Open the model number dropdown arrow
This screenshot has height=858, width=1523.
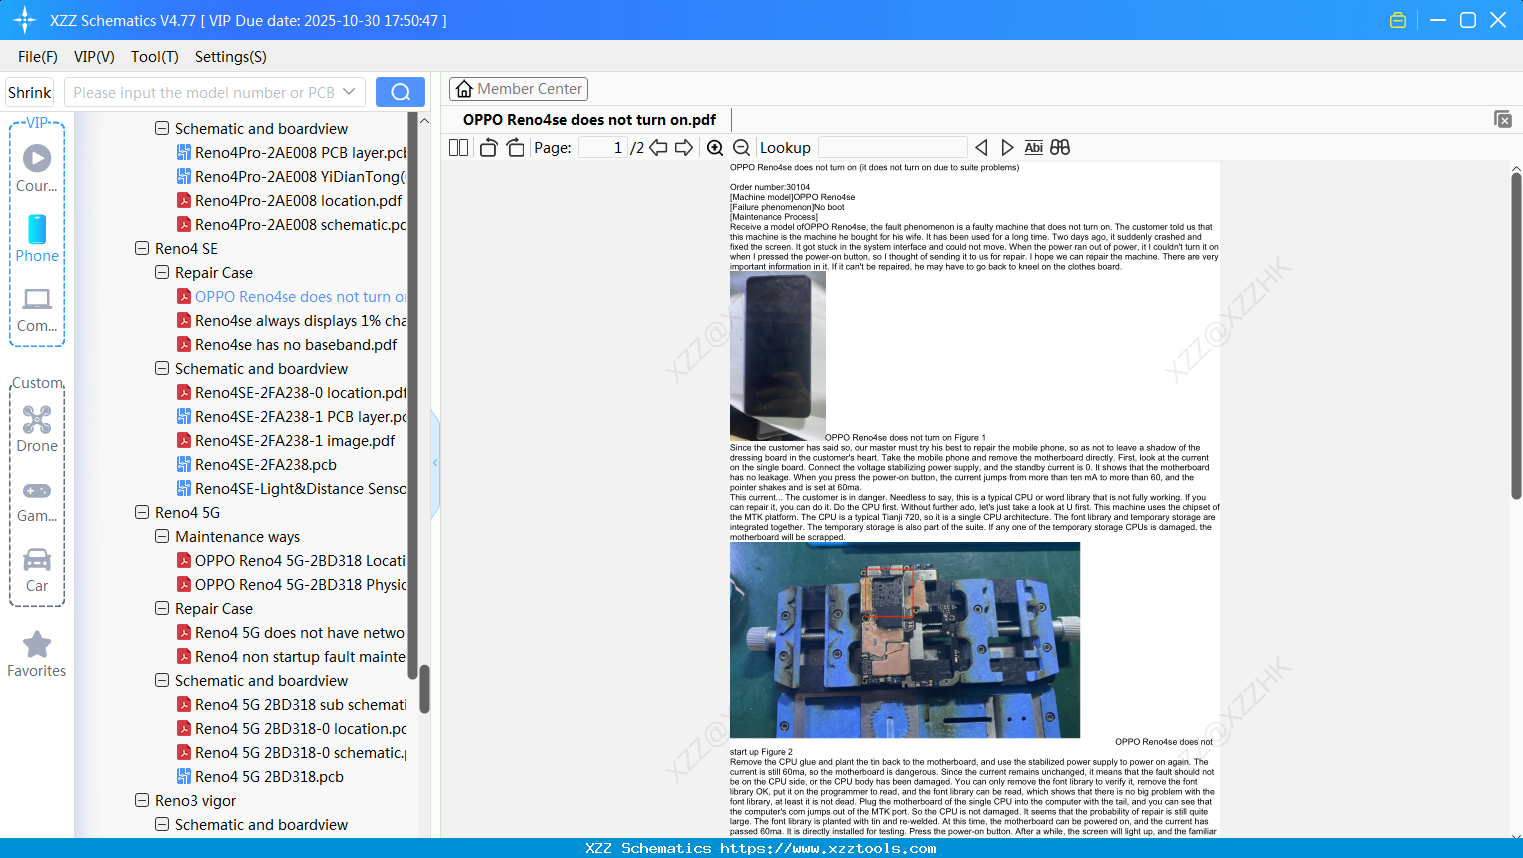[349, 92]
